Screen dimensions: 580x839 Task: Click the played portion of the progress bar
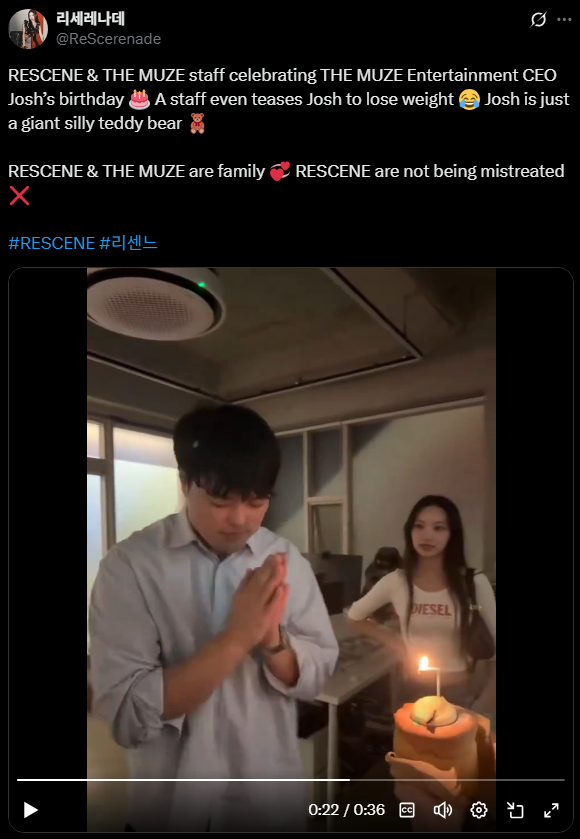[x=184, y=780]
